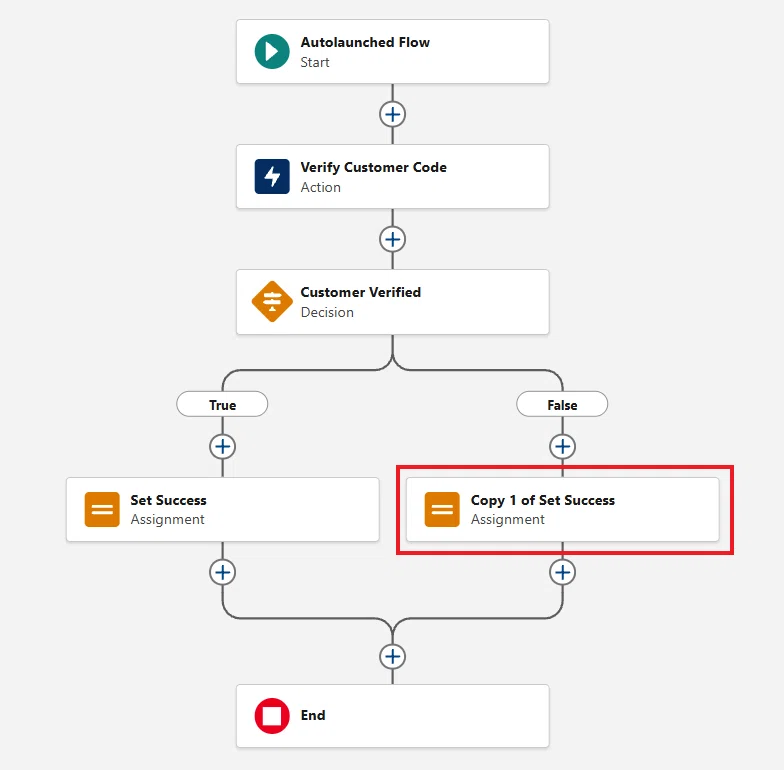The image size is (784, 770).
Task: Add element below Set Success assignment
Action: coord(222,572)
